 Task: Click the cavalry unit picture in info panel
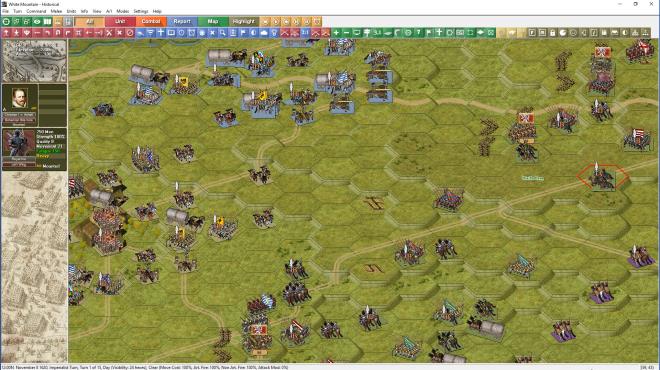coord(19,143)
